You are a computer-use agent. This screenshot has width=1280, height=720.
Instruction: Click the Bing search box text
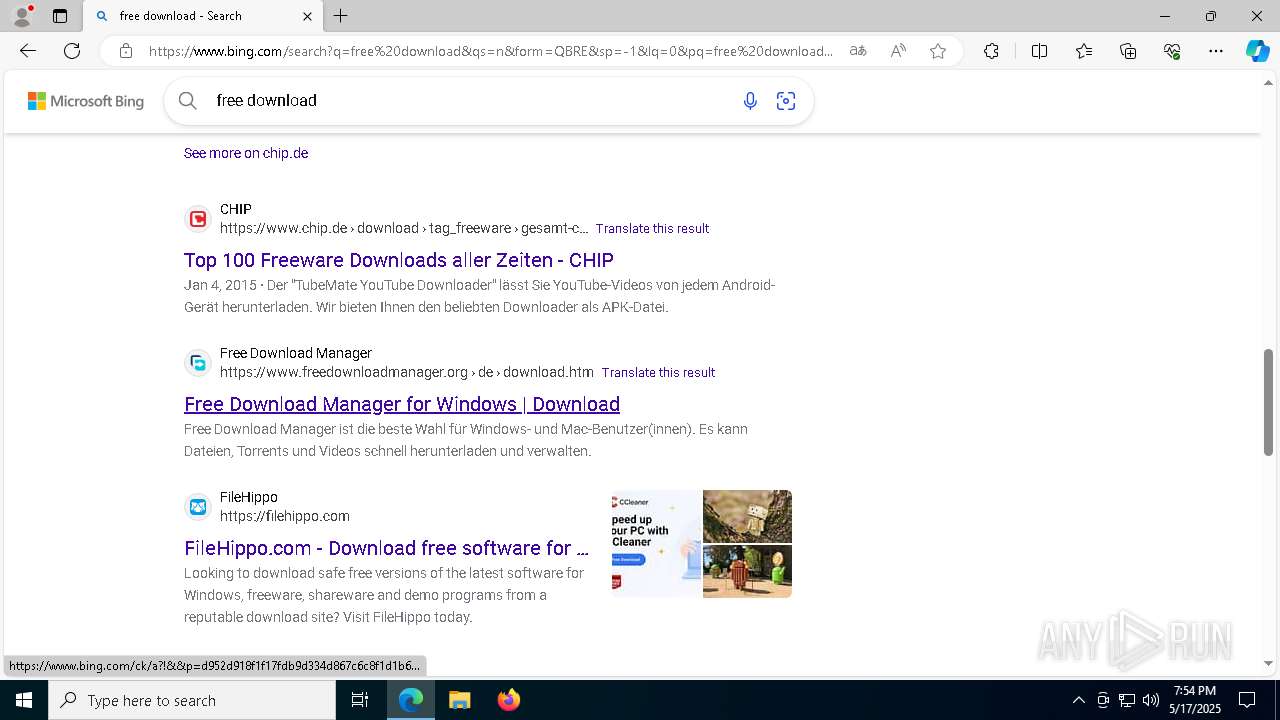[267, 100]
